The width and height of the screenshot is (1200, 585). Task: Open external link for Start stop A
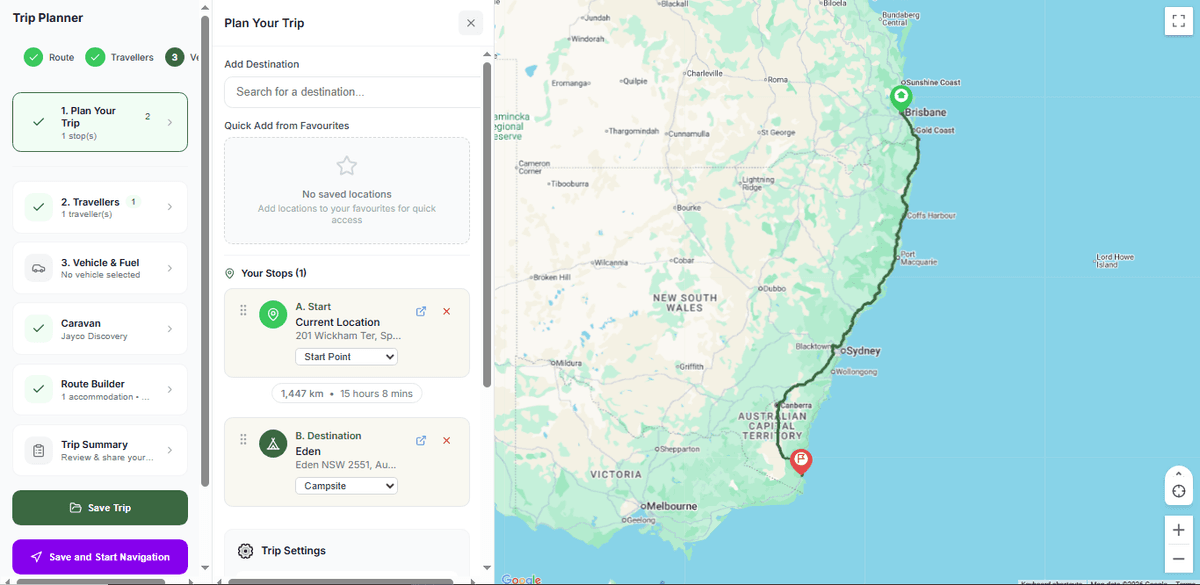coord(421,311)
